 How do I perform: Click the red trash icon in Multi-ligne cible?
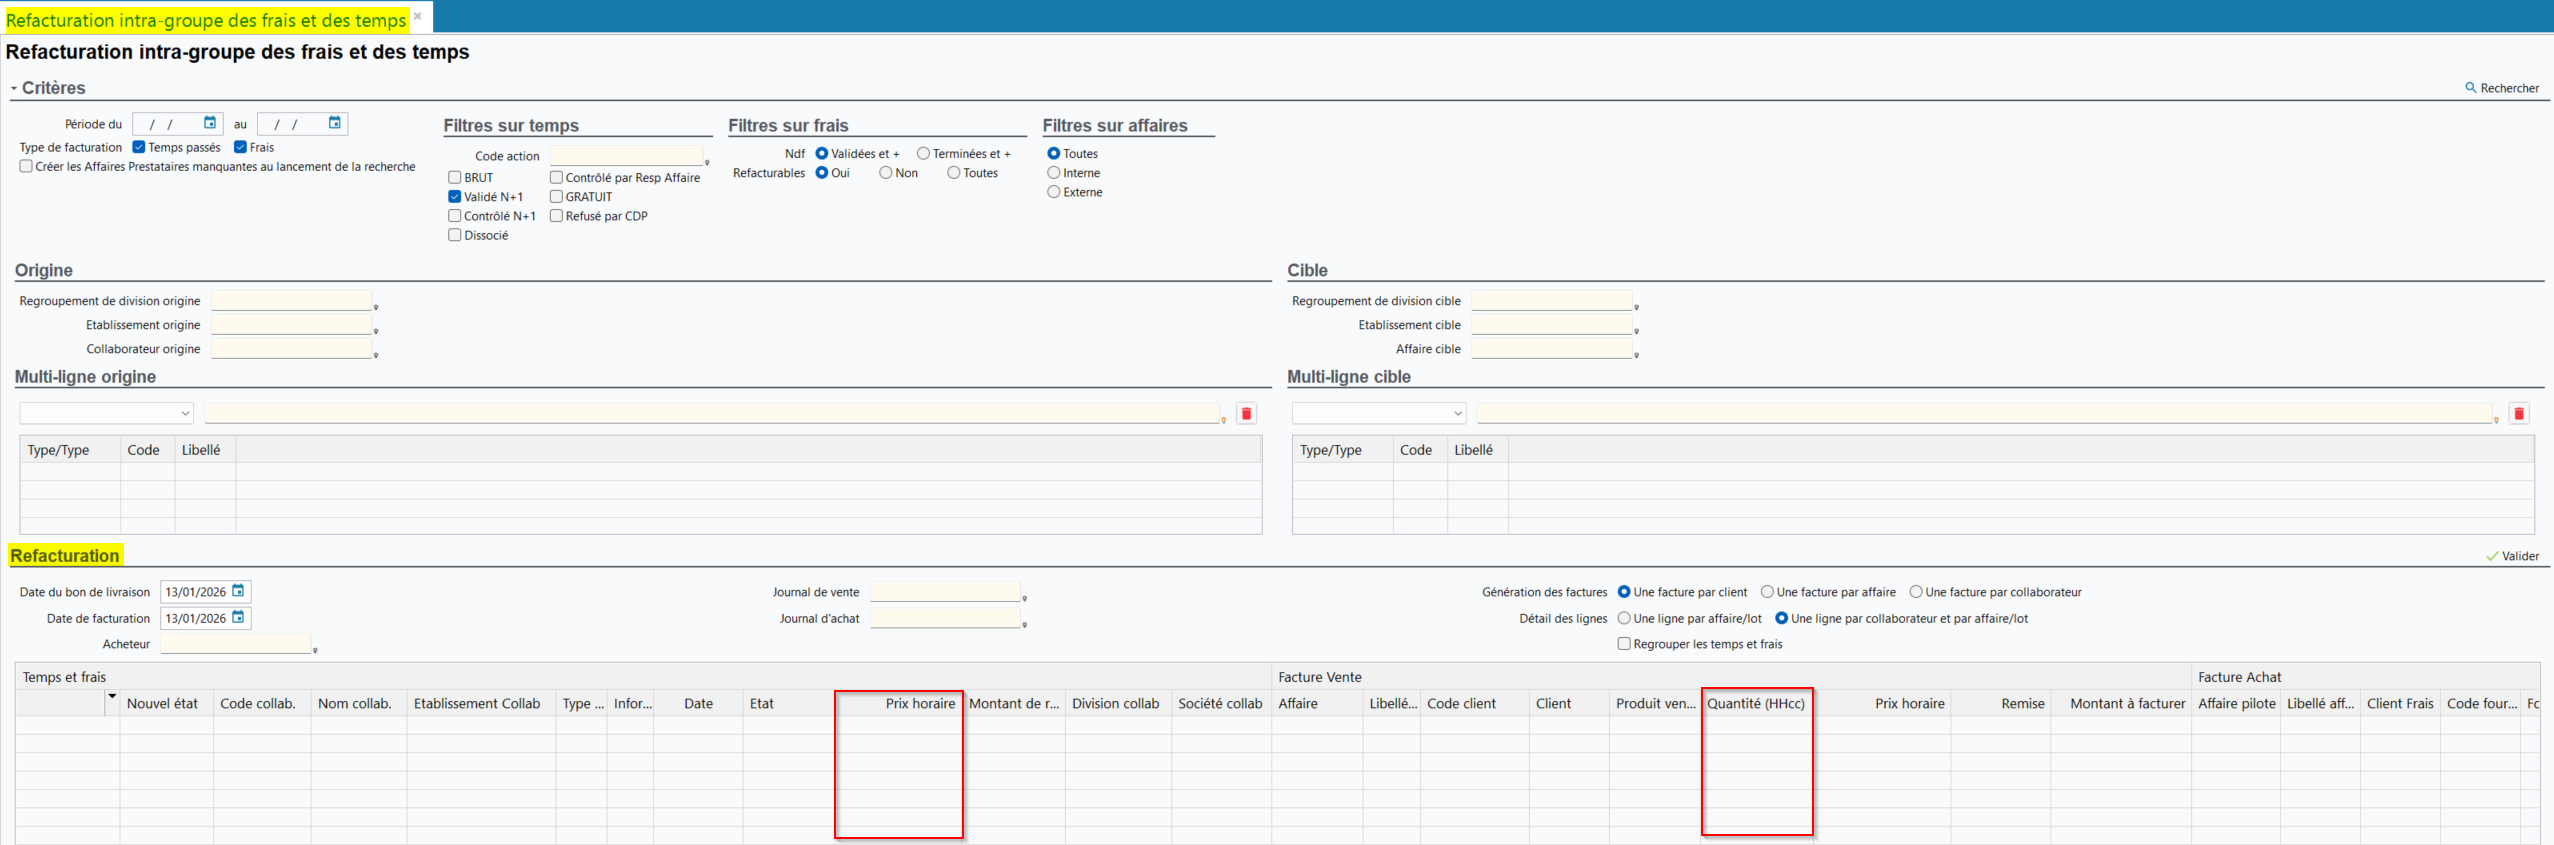tap(2519, 414)
